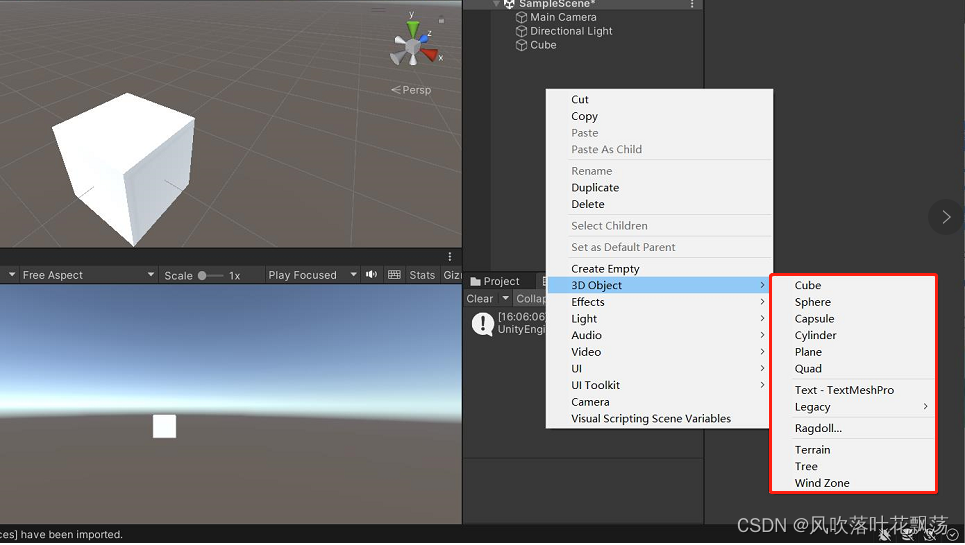Open Game view kebab options menu

pos(450,257)
